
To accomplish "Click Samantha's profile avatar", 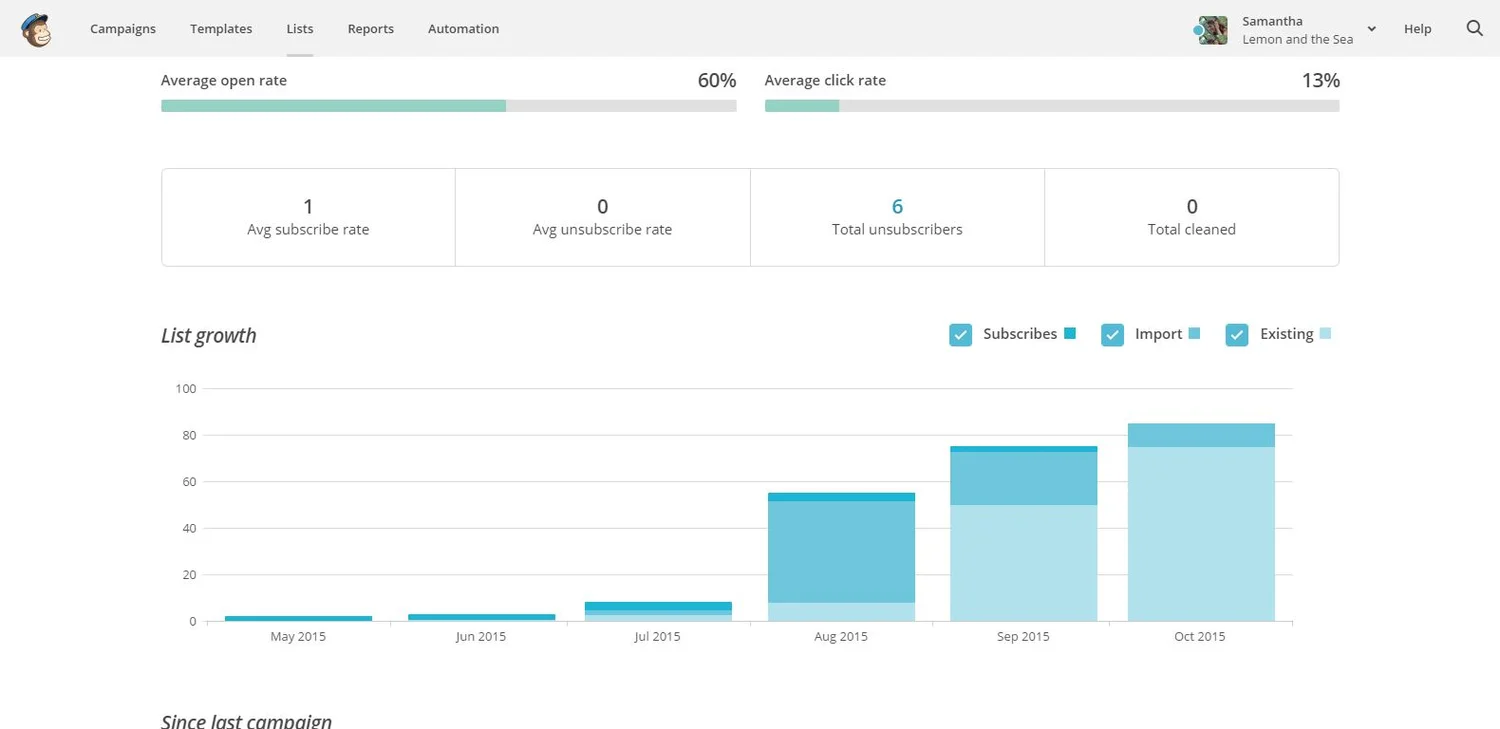I will tap(1212, 30).
